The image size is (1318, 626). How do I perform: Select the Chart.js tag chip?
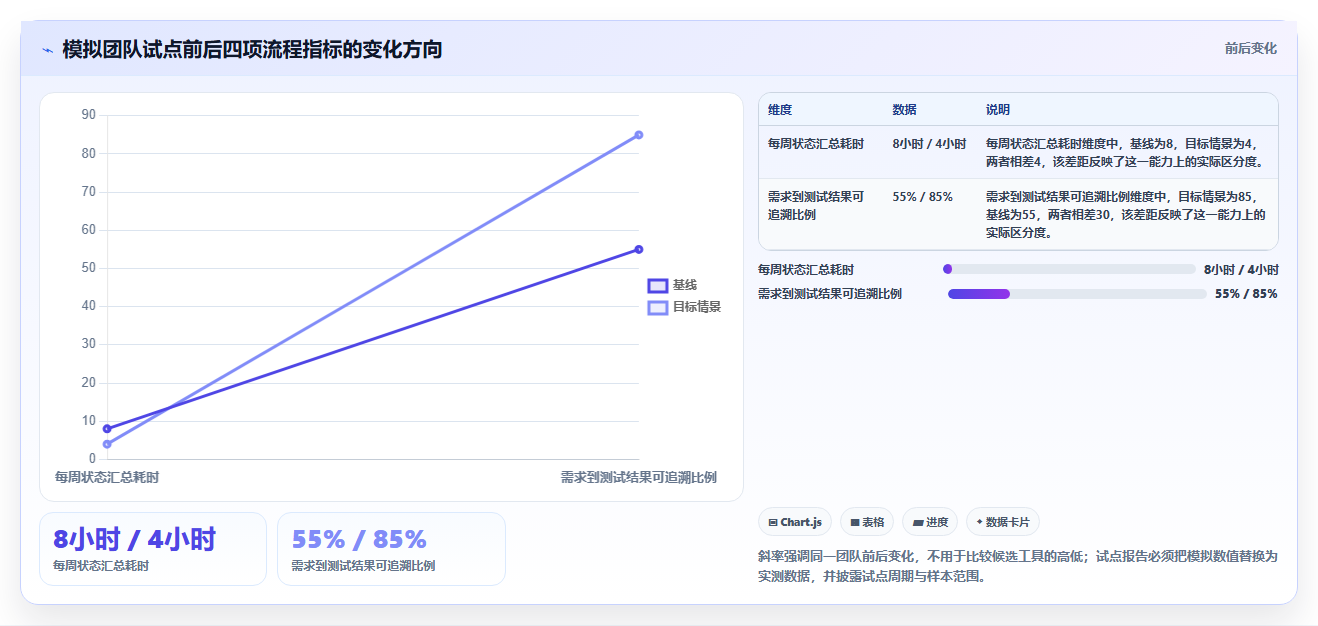795,522
